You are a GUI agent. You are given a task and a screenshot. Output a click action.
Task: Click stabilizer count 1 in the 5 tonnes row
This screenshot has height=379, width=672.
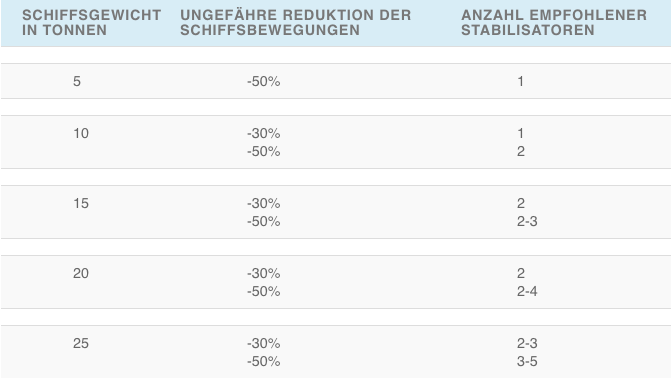(520, 81)
